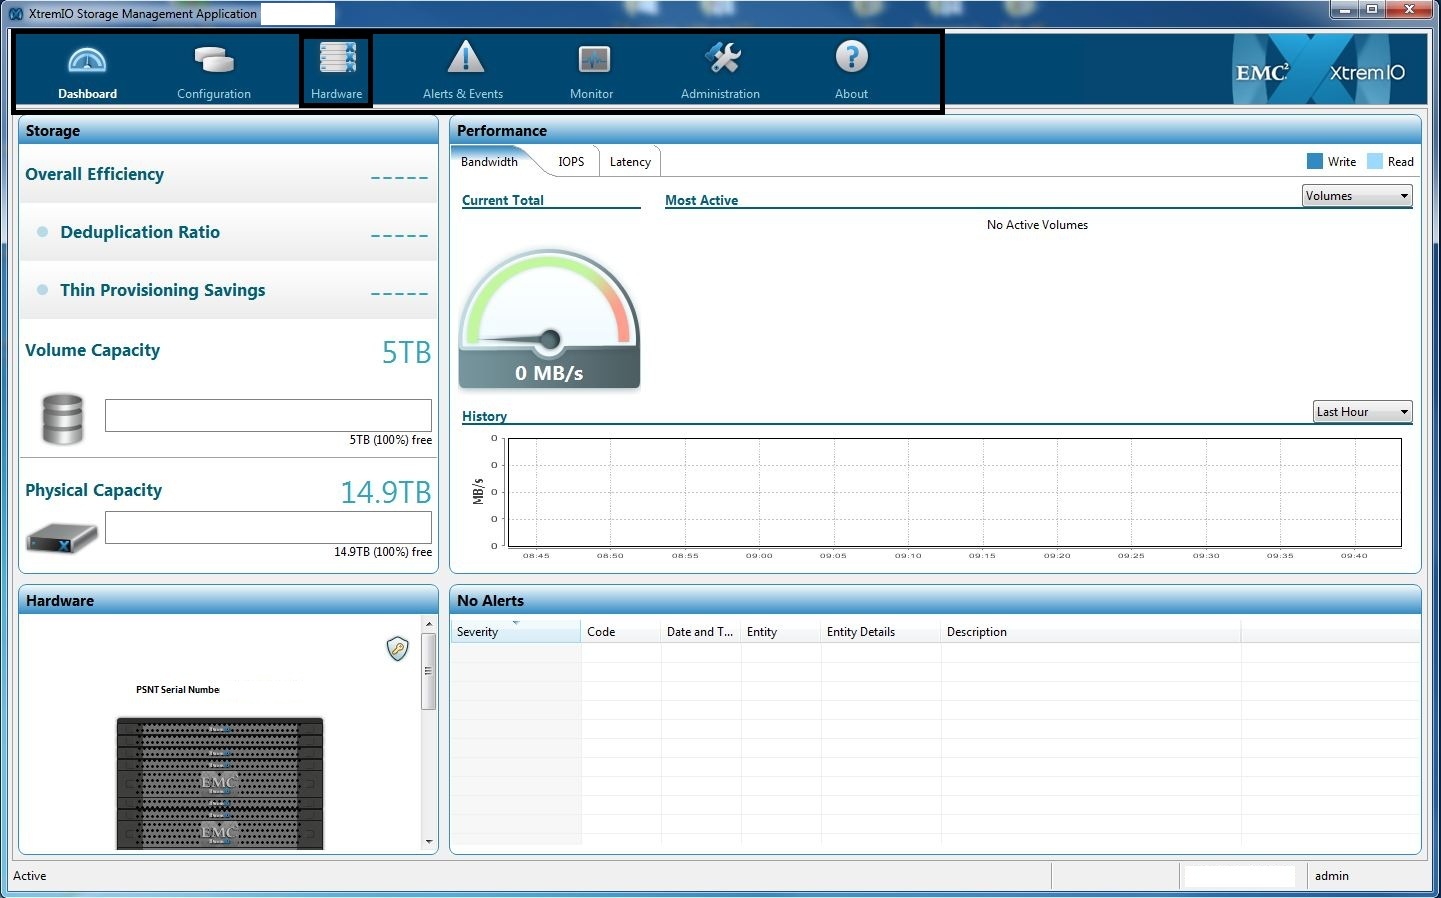The width and height of the screenshot is (1441, 898).
Task: Expand the Last Hour history dropdown
Action: (x=1362, y=412)
